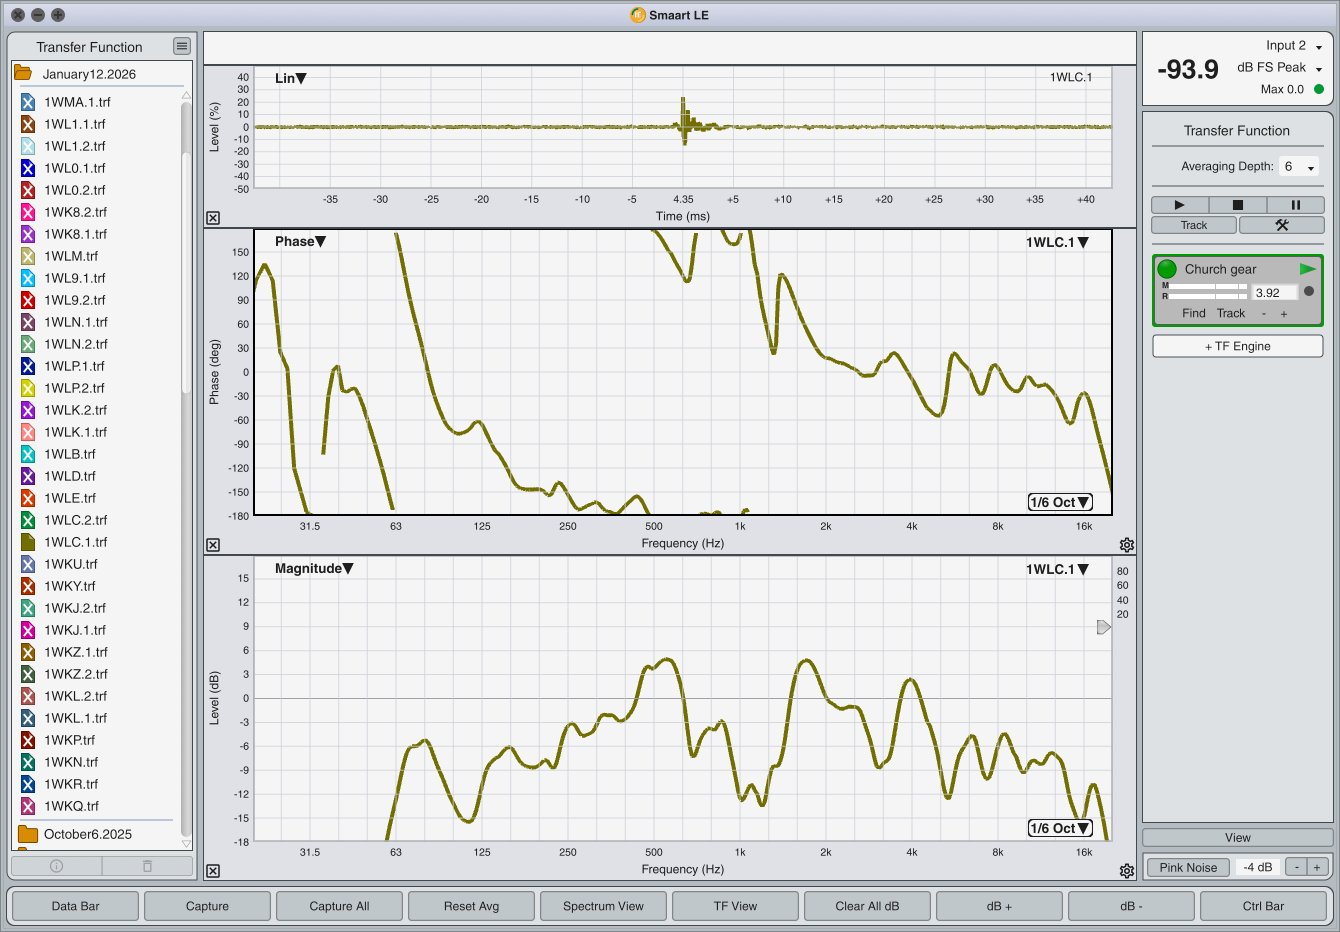Click the 1WKQ.trf trace icon
The height and width of the screenshot is (932, 1340).
coord(28,806)
